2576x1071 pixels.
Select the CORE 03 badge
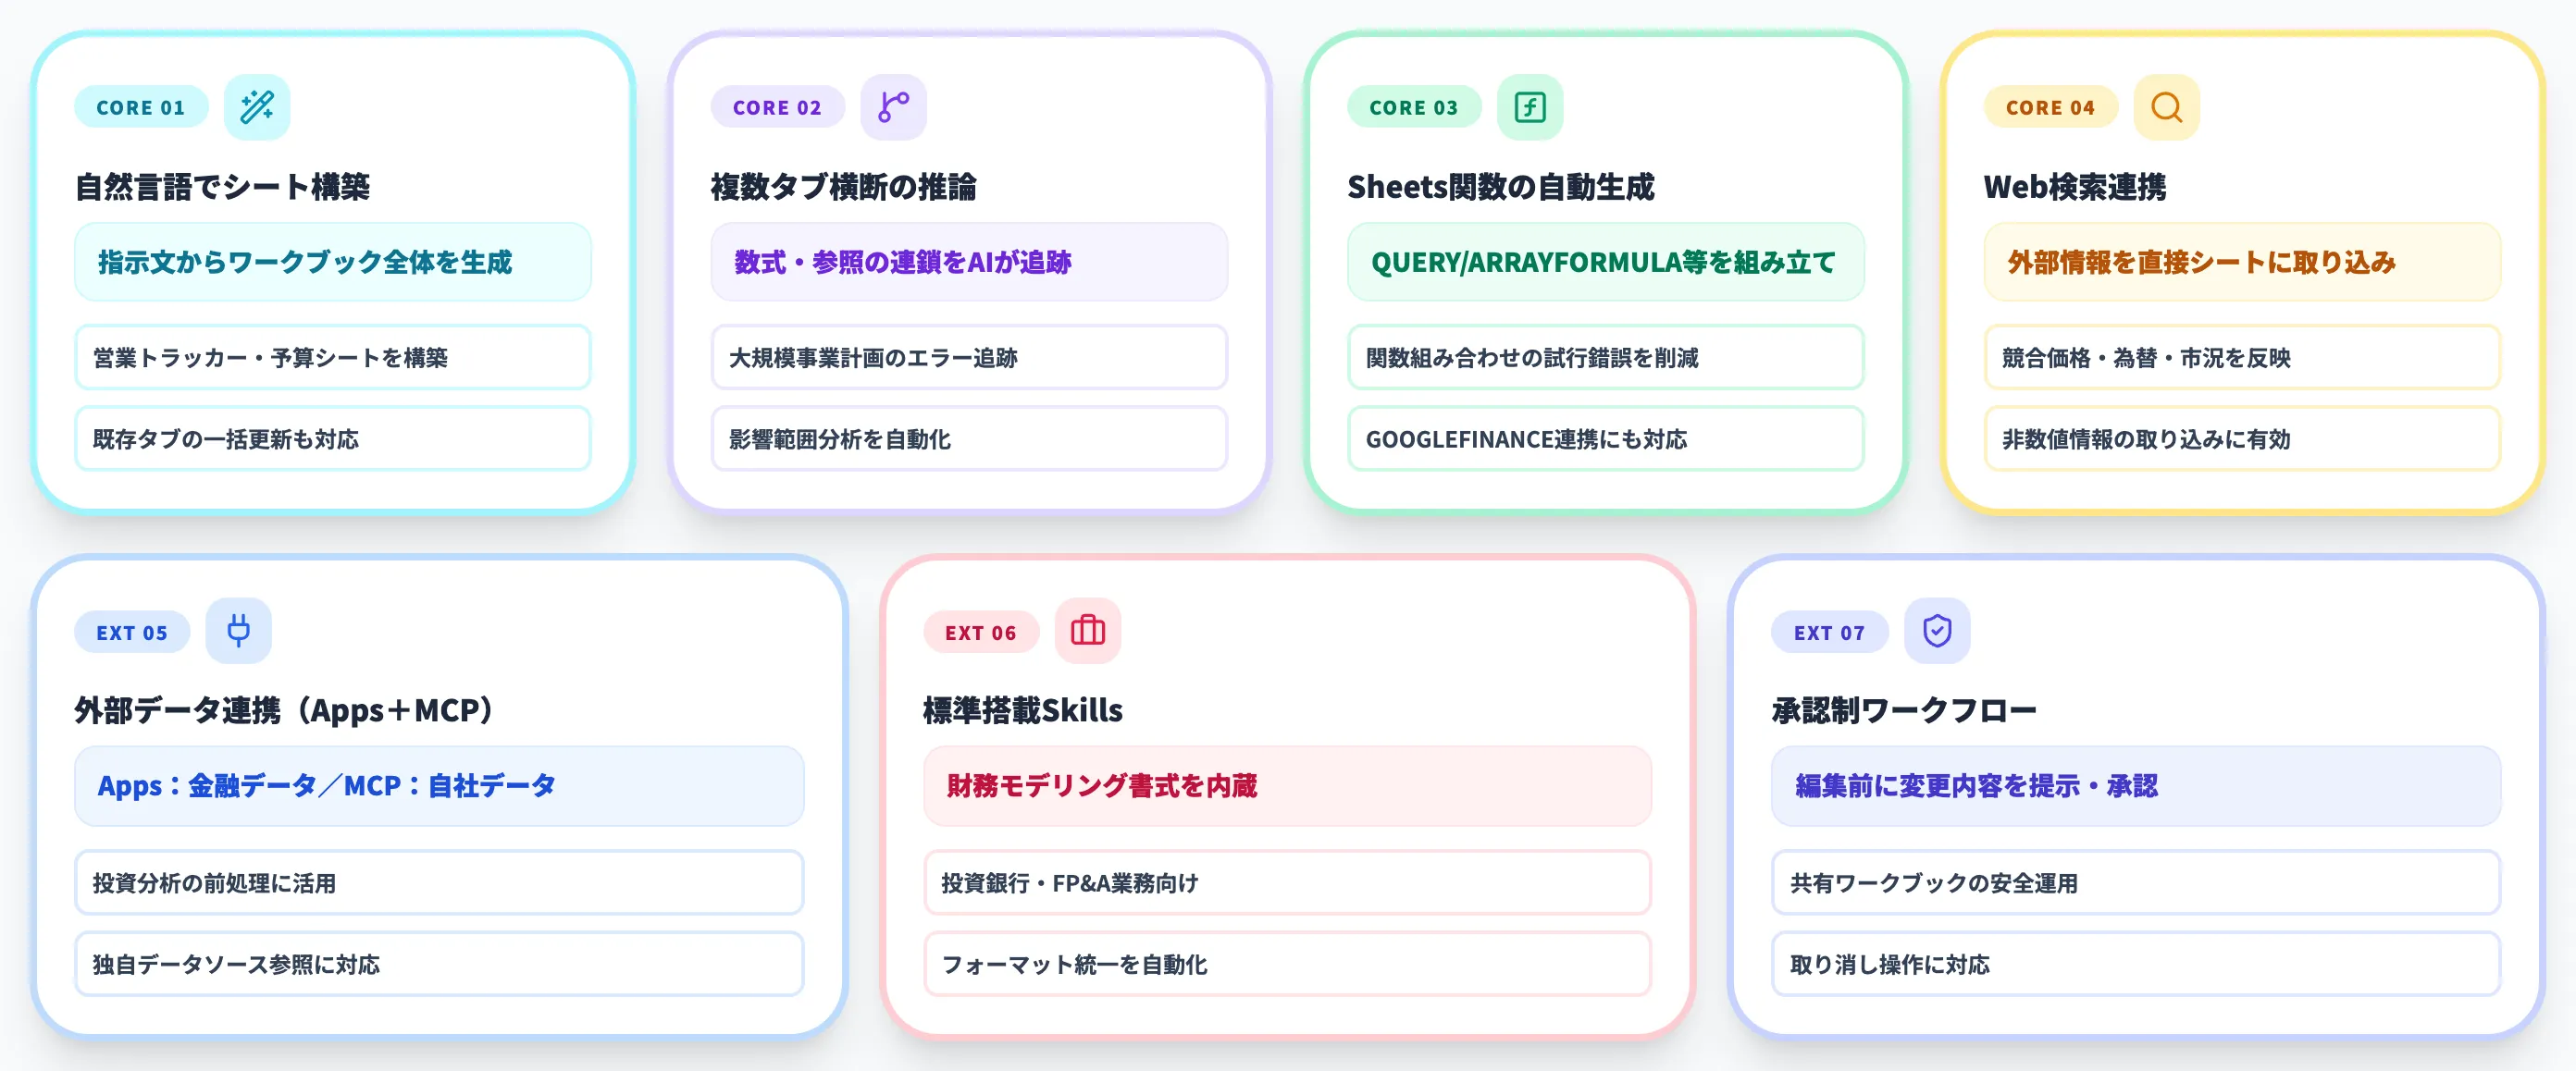click(1414, 107)
